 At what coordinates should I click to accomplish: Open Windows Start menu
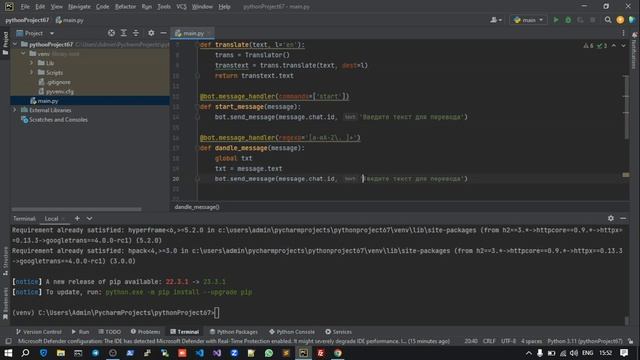coord(8,353)
